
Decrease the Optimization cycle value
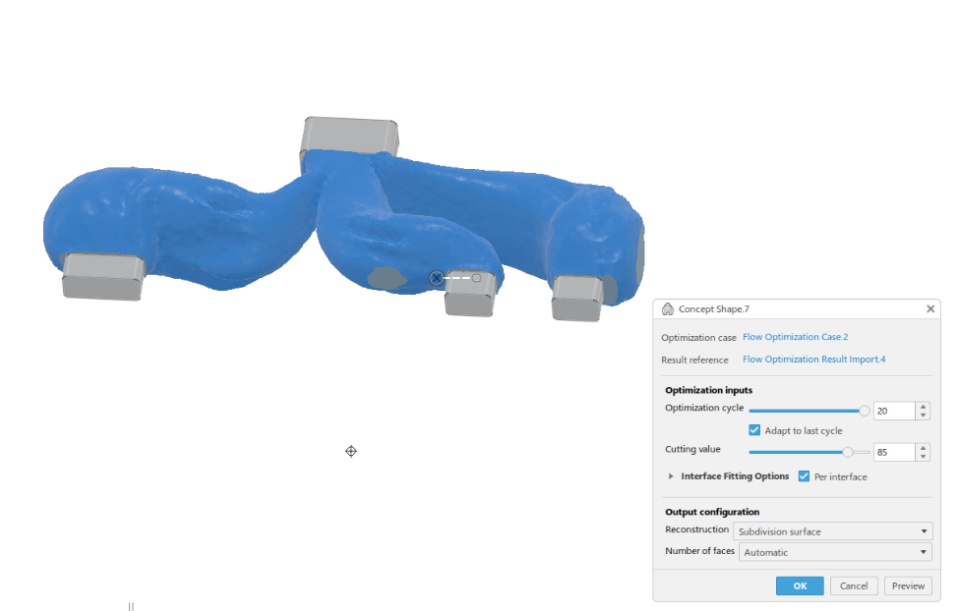[923, 416]
